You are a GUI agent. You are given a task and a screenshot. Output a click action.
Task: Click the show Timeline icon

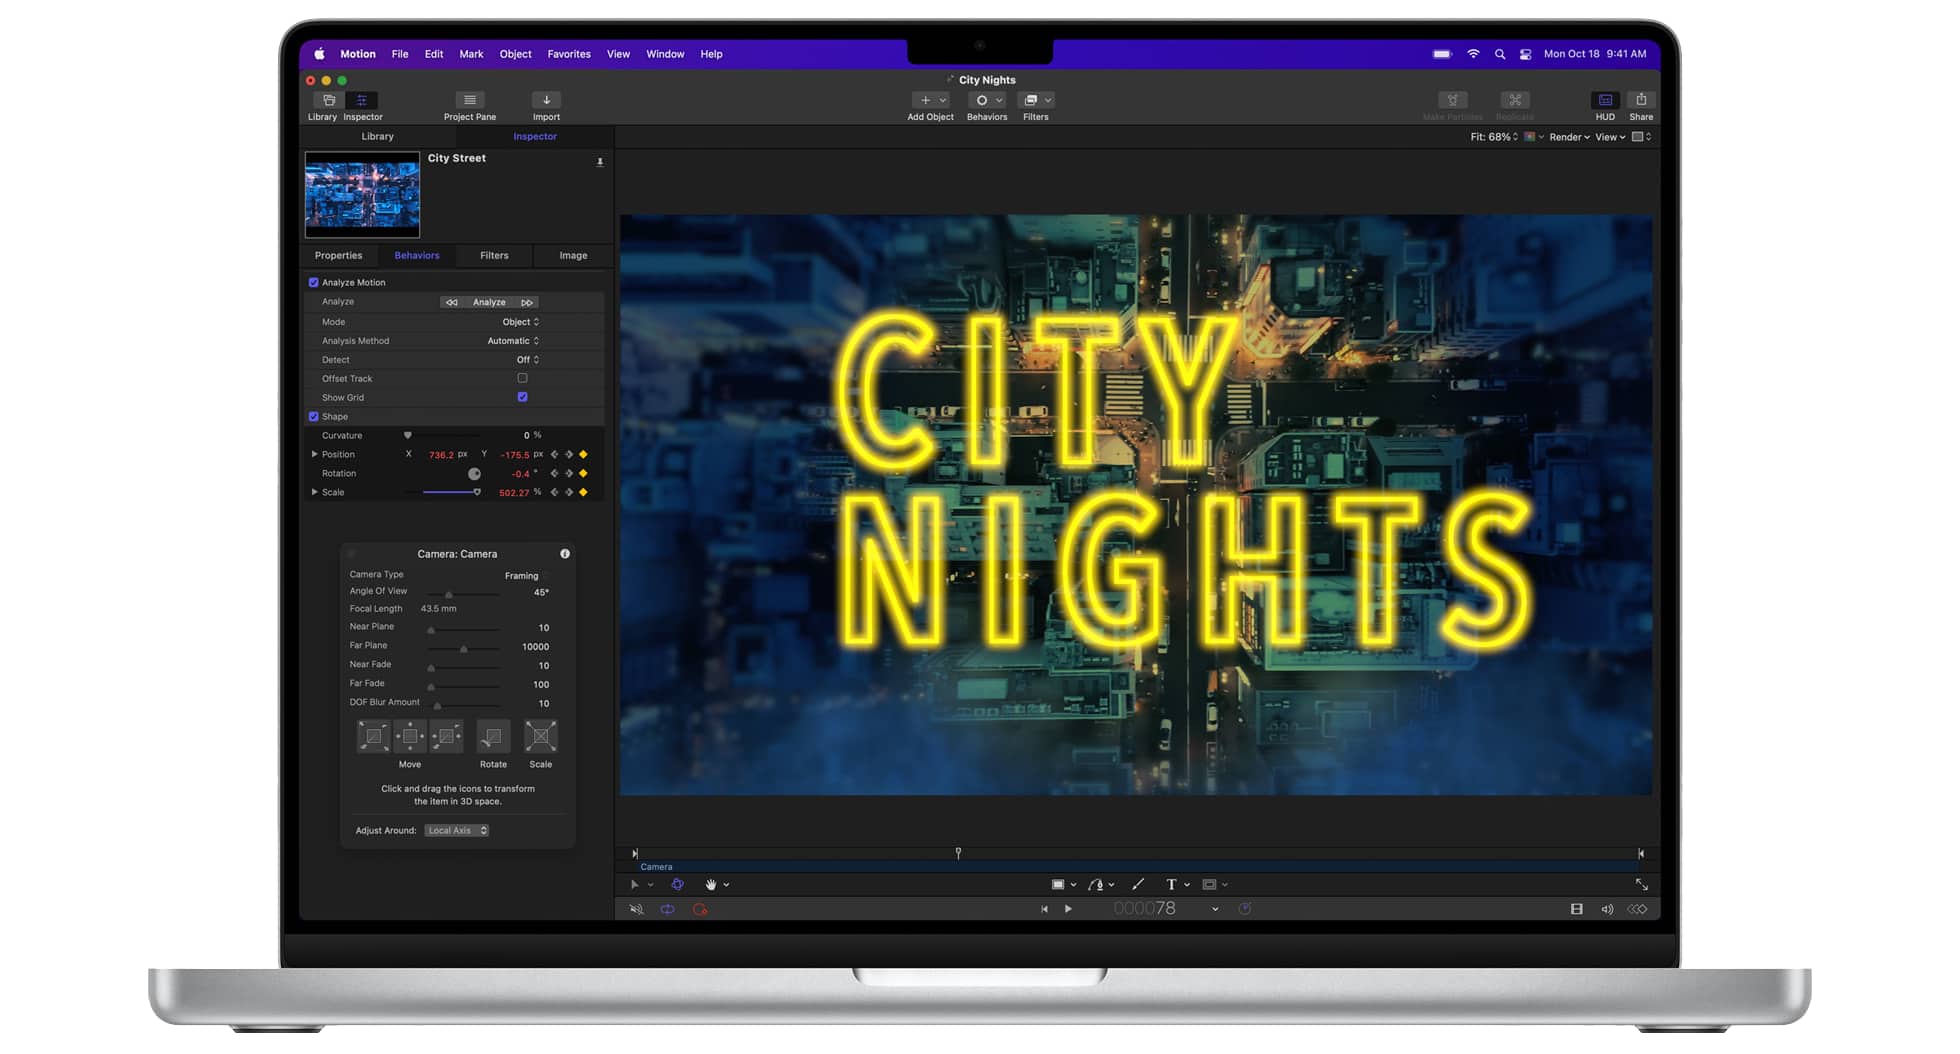coord(1577,909)
